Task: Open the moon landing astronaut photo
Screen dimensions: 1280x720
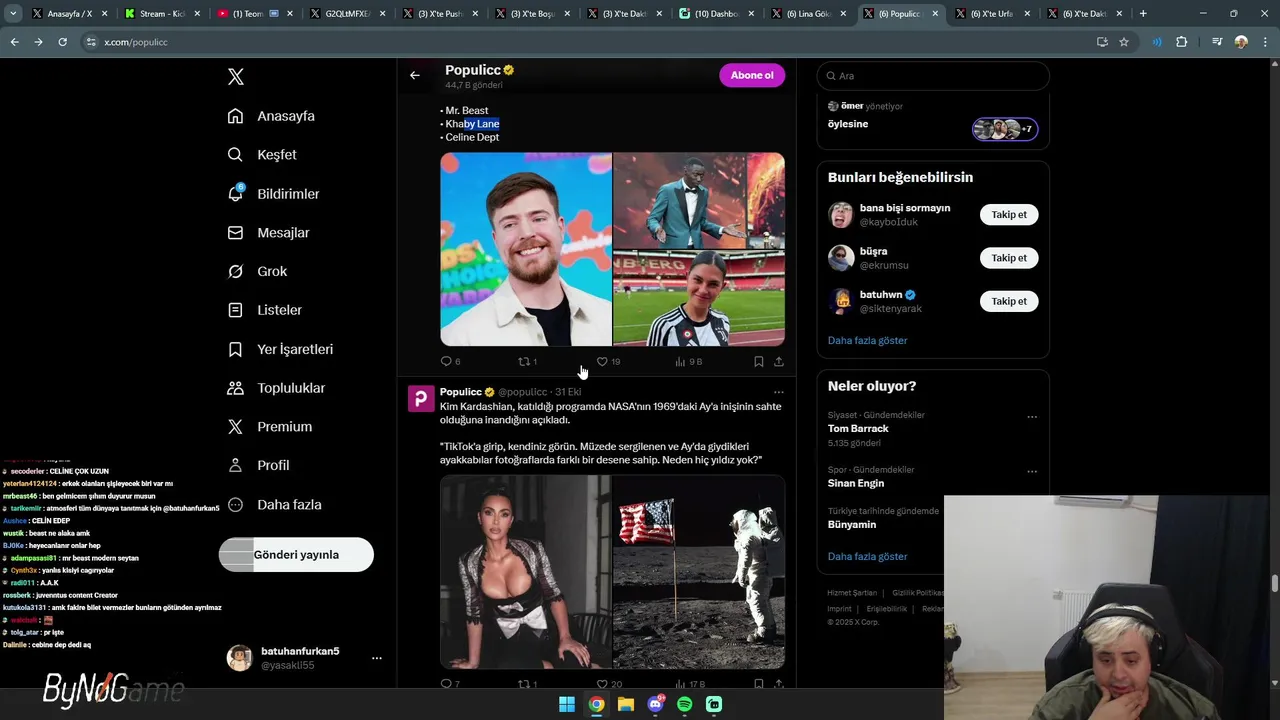Action: click(699, 572)
